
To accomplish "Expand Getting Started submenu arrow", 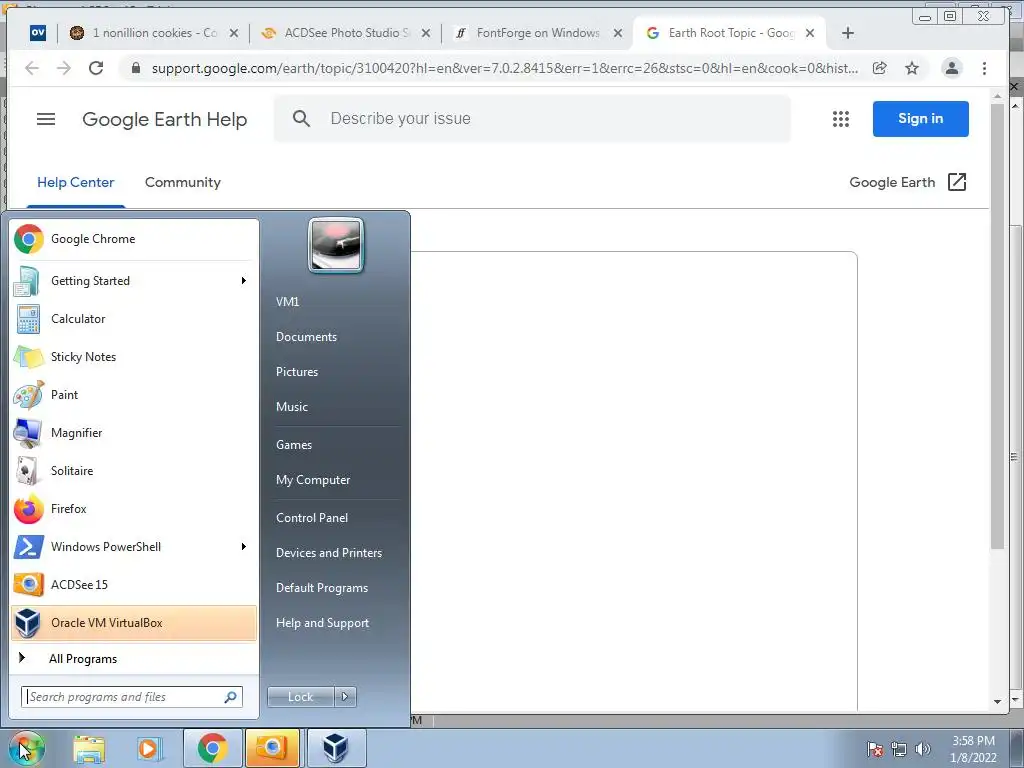I will click(243, 281).
